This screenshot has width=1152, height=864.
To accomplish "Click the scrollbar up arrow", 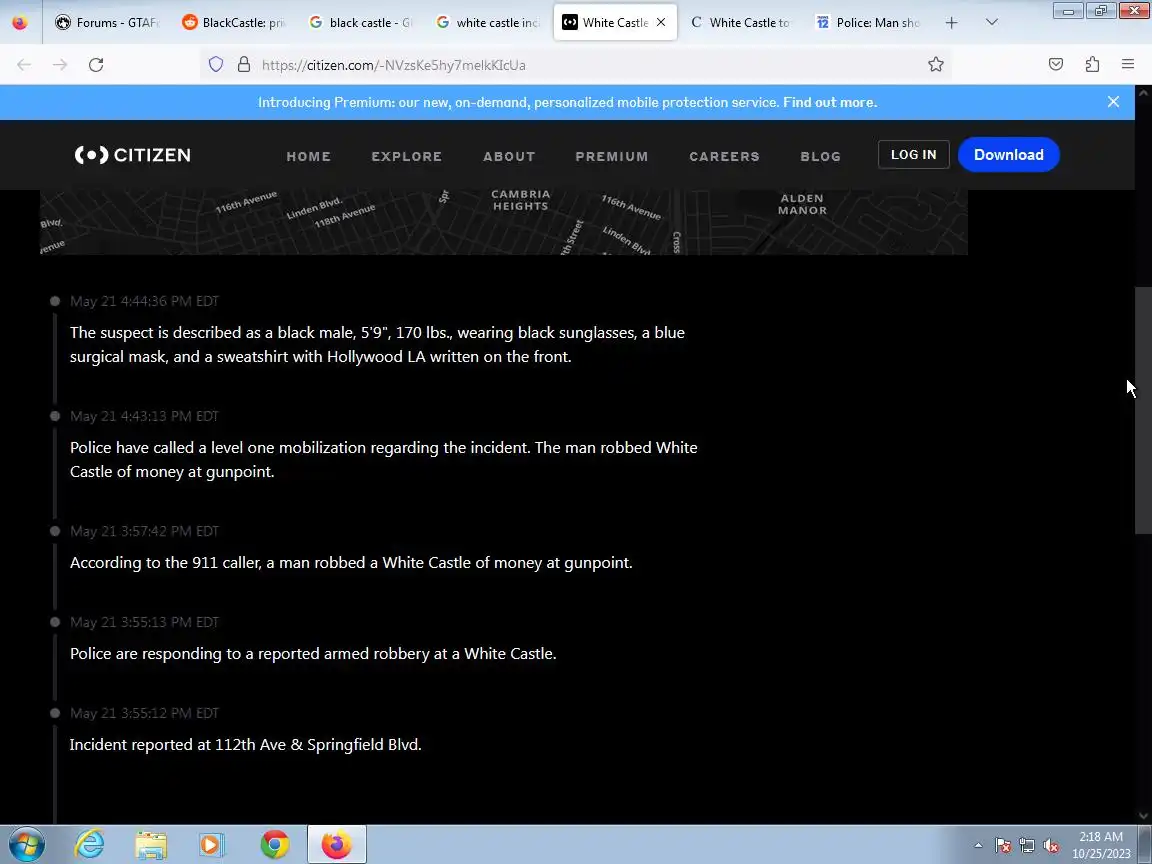I will coord(1143,93).
